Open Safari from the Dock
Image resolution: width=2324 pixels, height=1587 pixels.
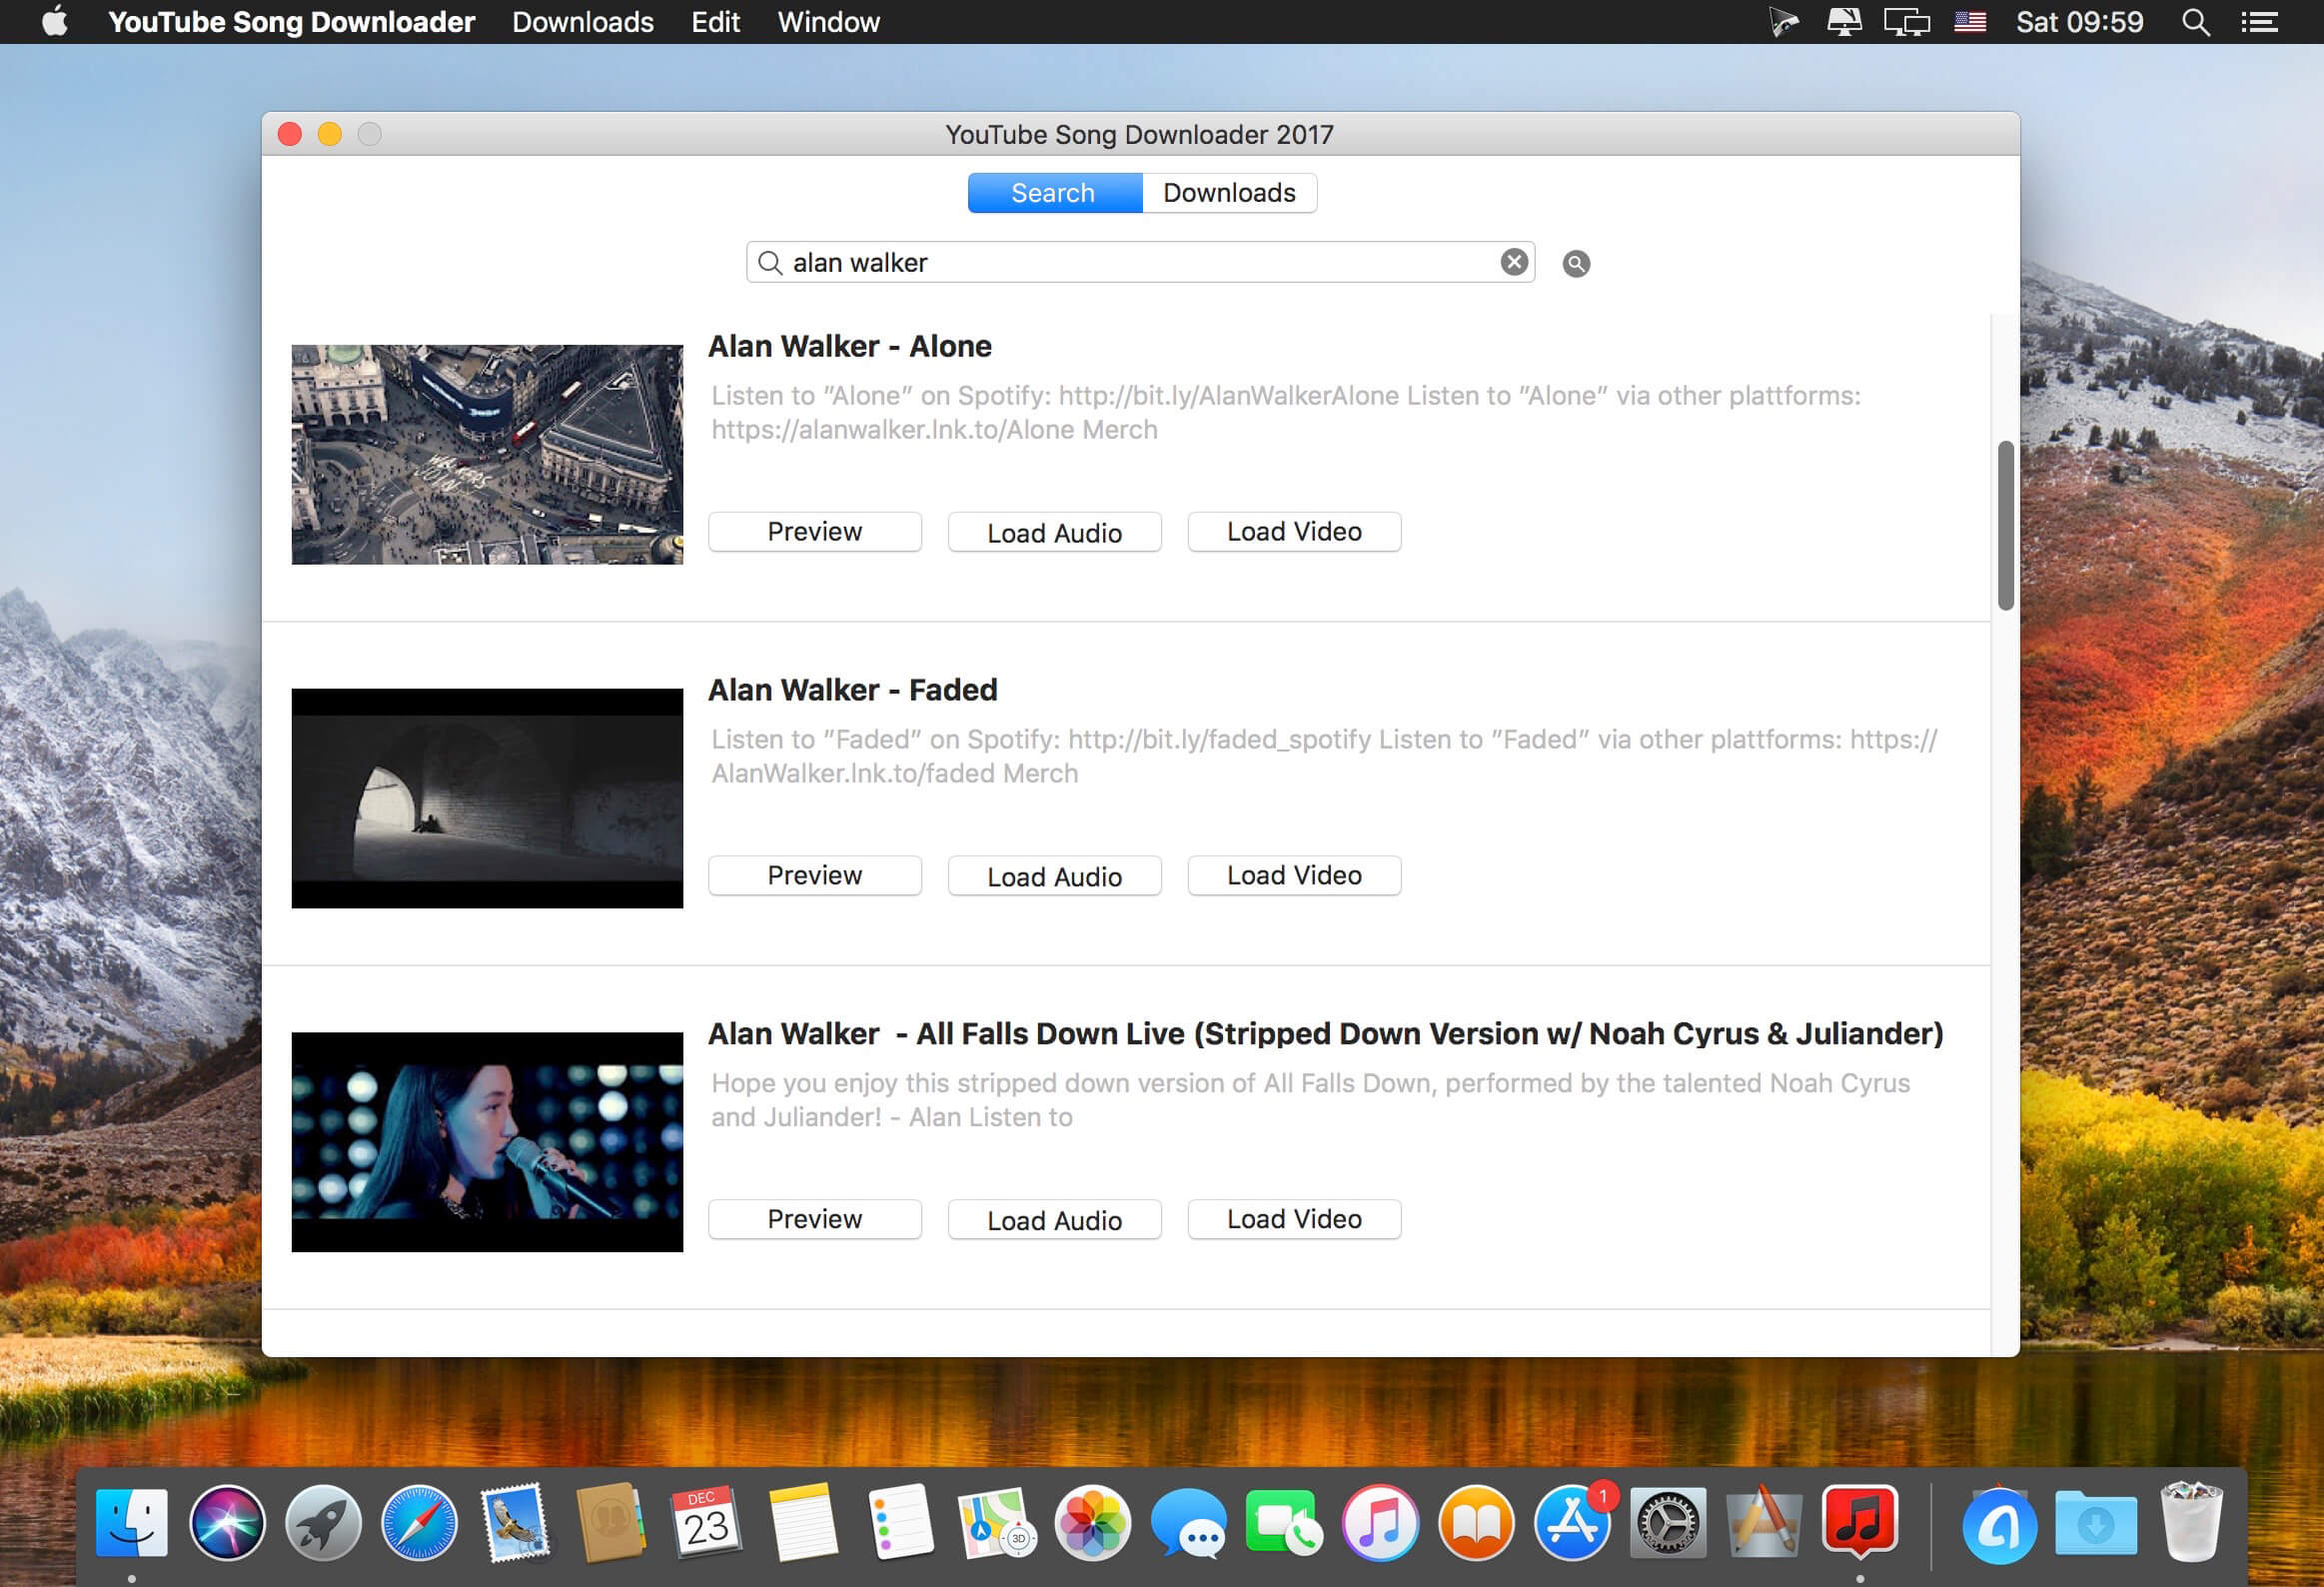click(x=419, y=1523)
